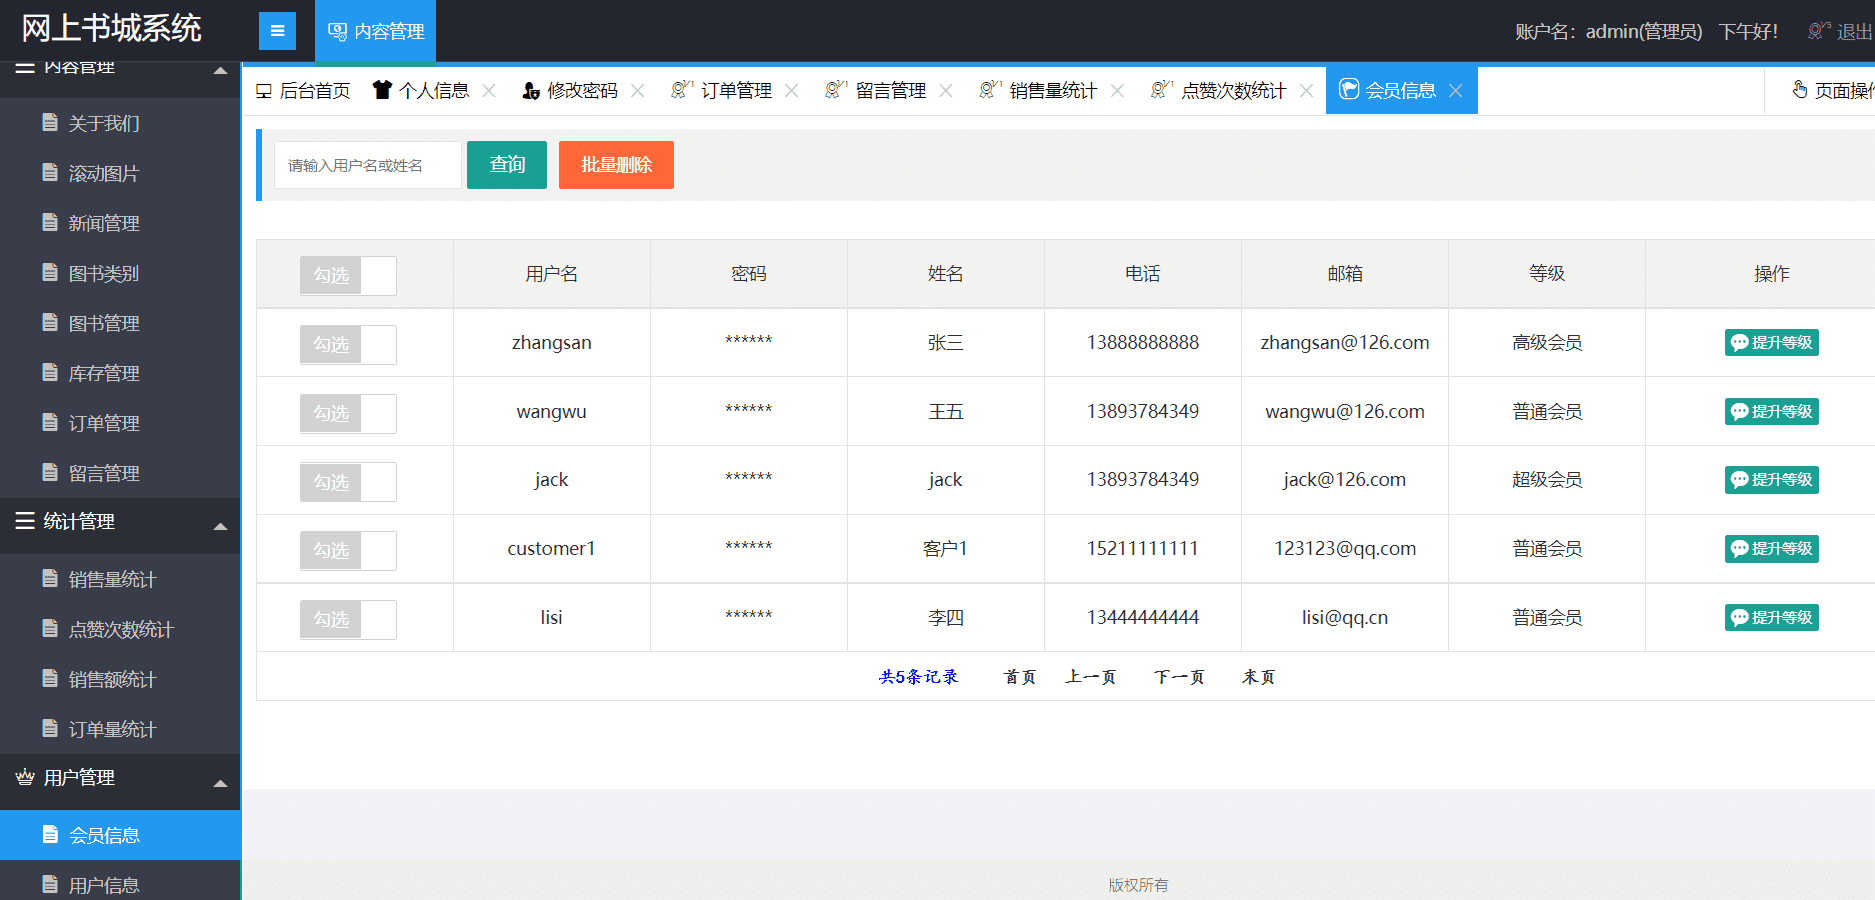This screenshot has width=1875, height=900.
Task: Open 订单管理 in the sidebar
Action: [x=120, y=423]
